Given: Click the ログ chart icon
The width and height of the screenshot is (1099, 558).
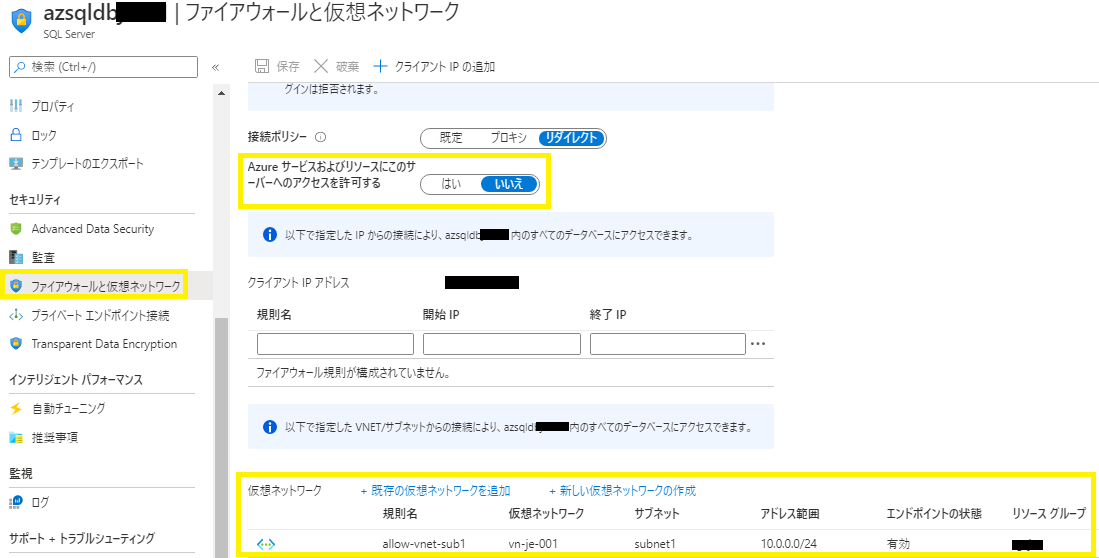Looking at the screenshot, I should click(16, 502).
